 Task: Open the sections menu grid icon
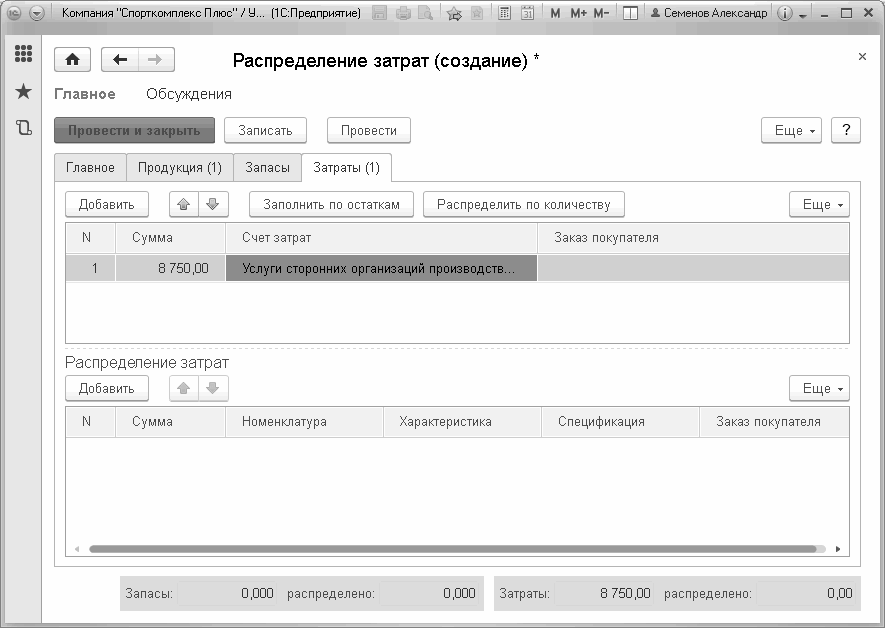(x=23, y=54)
